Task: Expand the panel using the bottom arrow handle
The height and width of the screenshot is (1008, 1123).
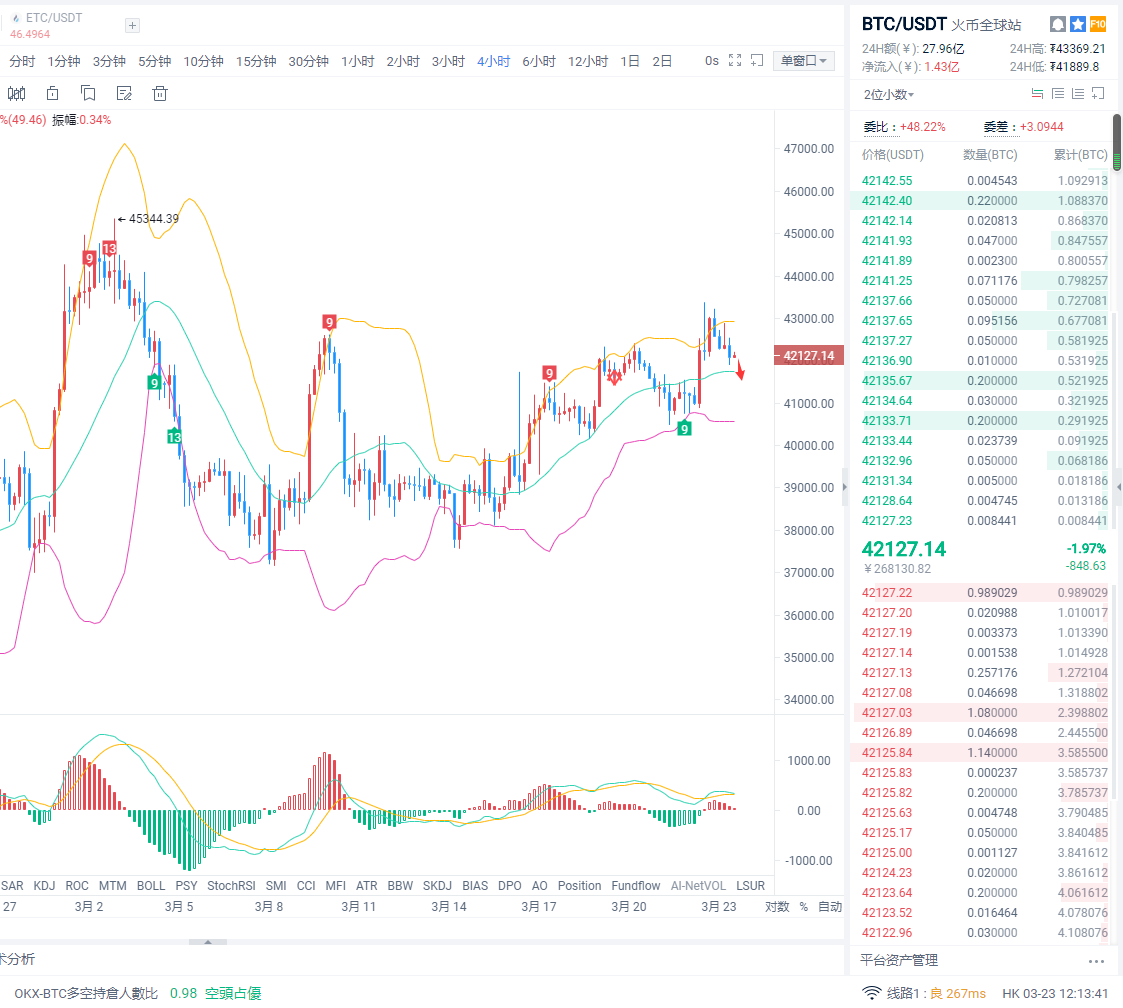Action: click(x=208, y=942)
